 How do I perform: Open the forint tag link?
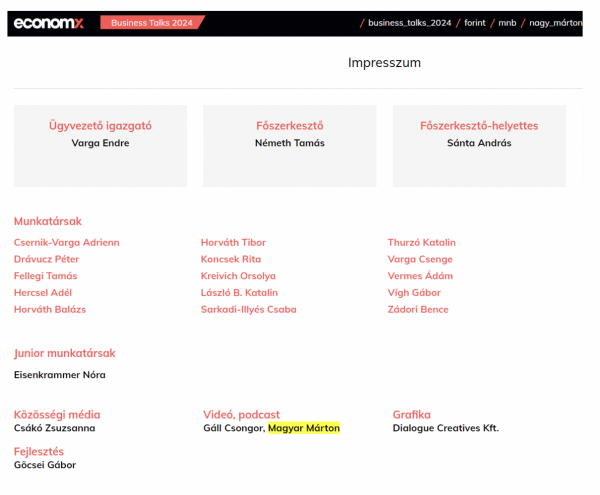click(x=475, y=23)
